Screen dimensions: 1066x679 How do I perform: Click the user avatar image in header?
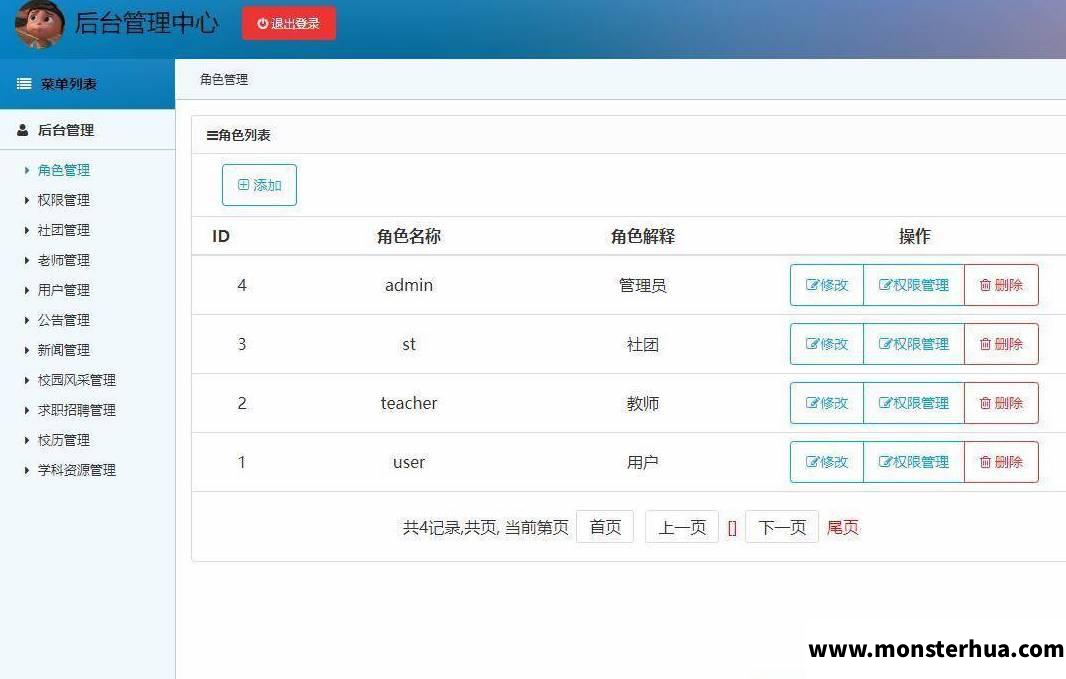tap(39, 24)
